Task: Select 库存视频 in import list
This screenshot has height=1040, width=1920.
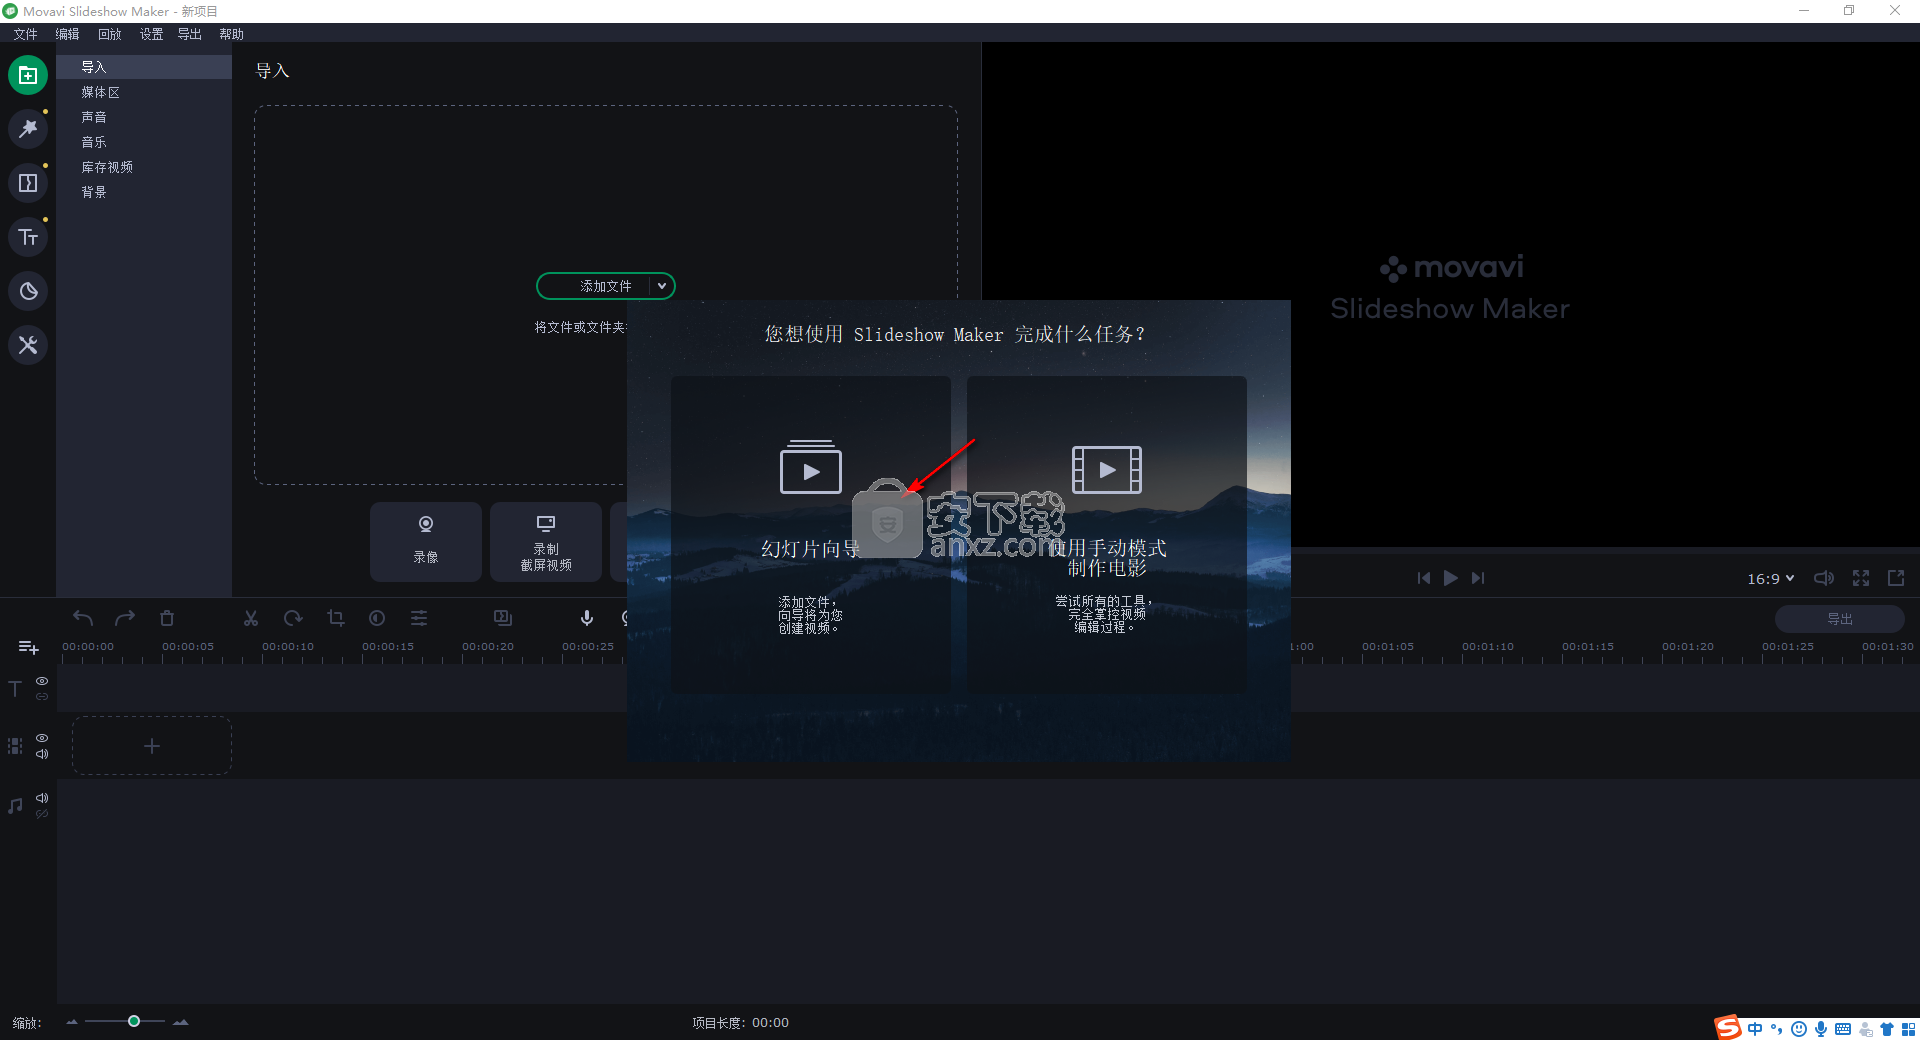Action: [x=144, y=167]
